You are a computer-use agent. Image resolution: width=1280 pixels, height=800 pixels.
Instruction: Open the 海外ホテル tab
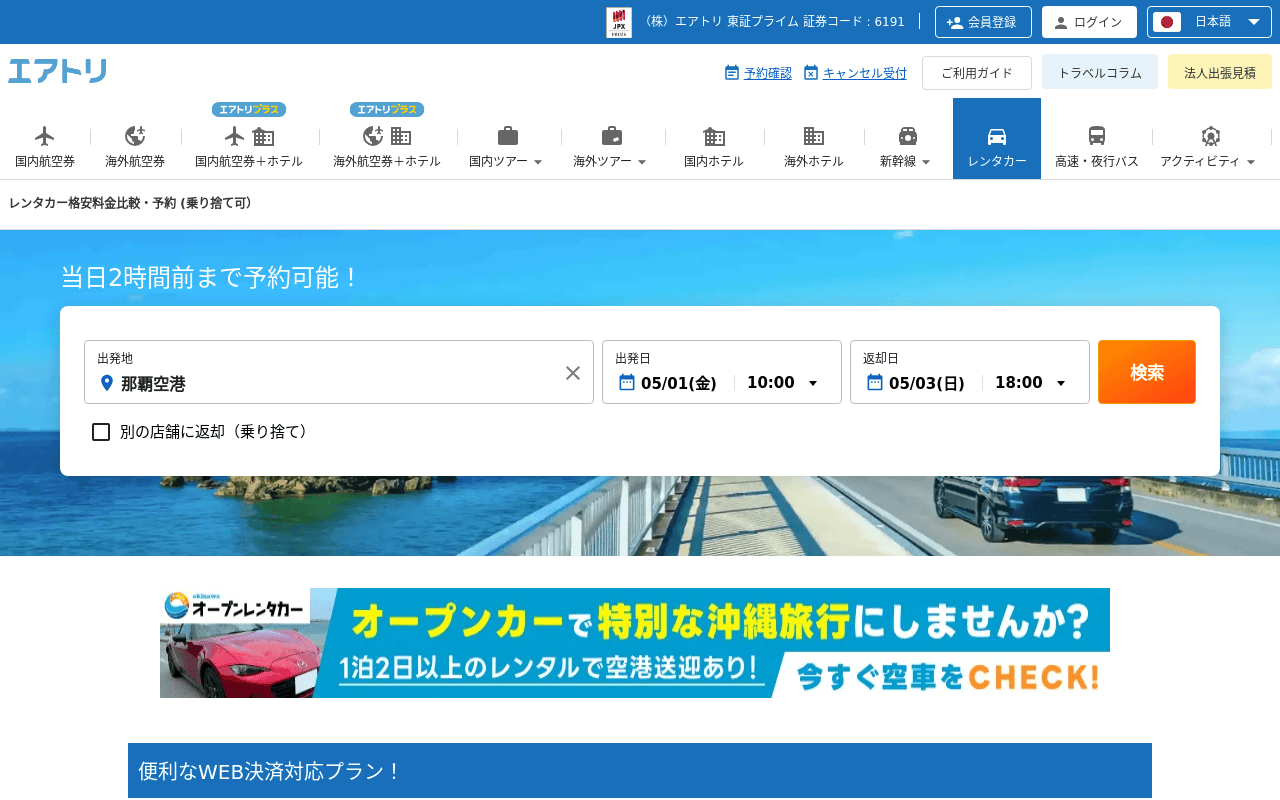pyautogui.click(x=814, y=139)
